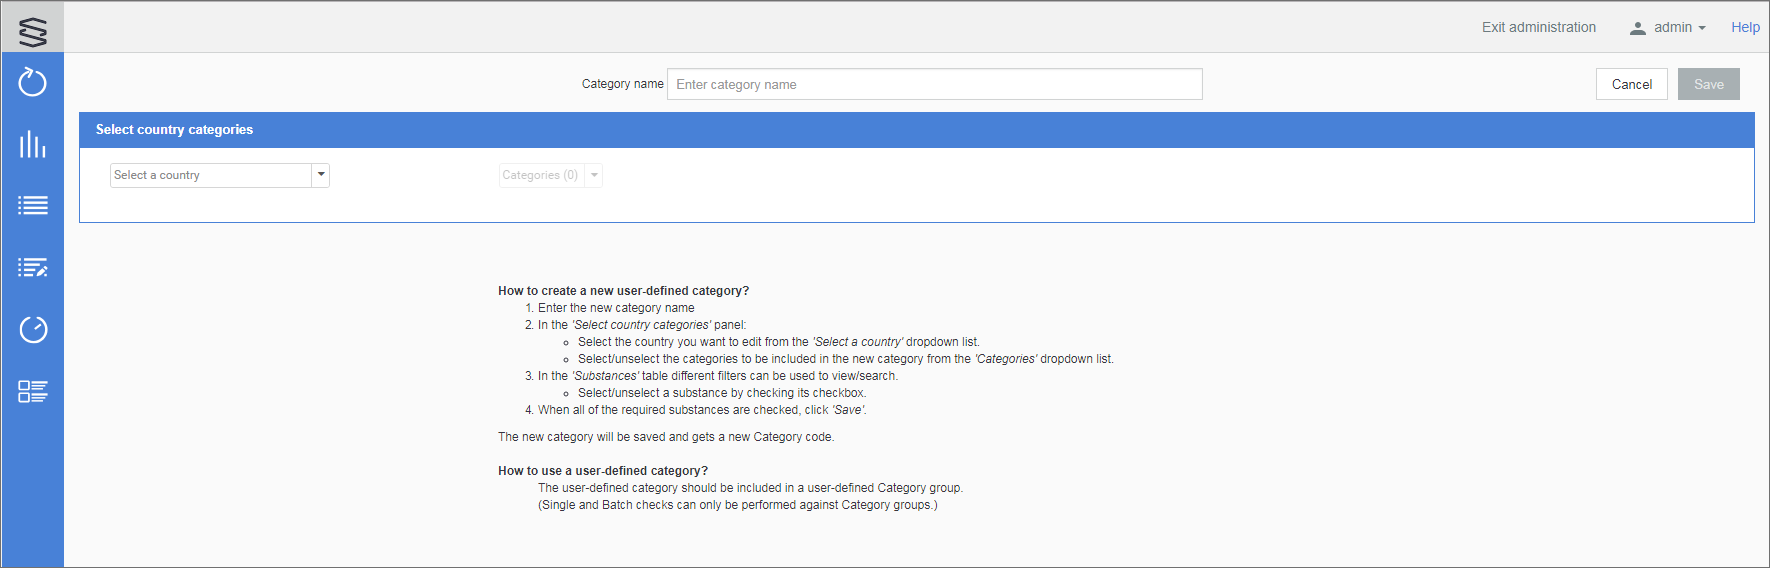Screen dimensions: 1770x568
Task: Open the Categories (0) dropdown
Action: [x=540, y=175]
